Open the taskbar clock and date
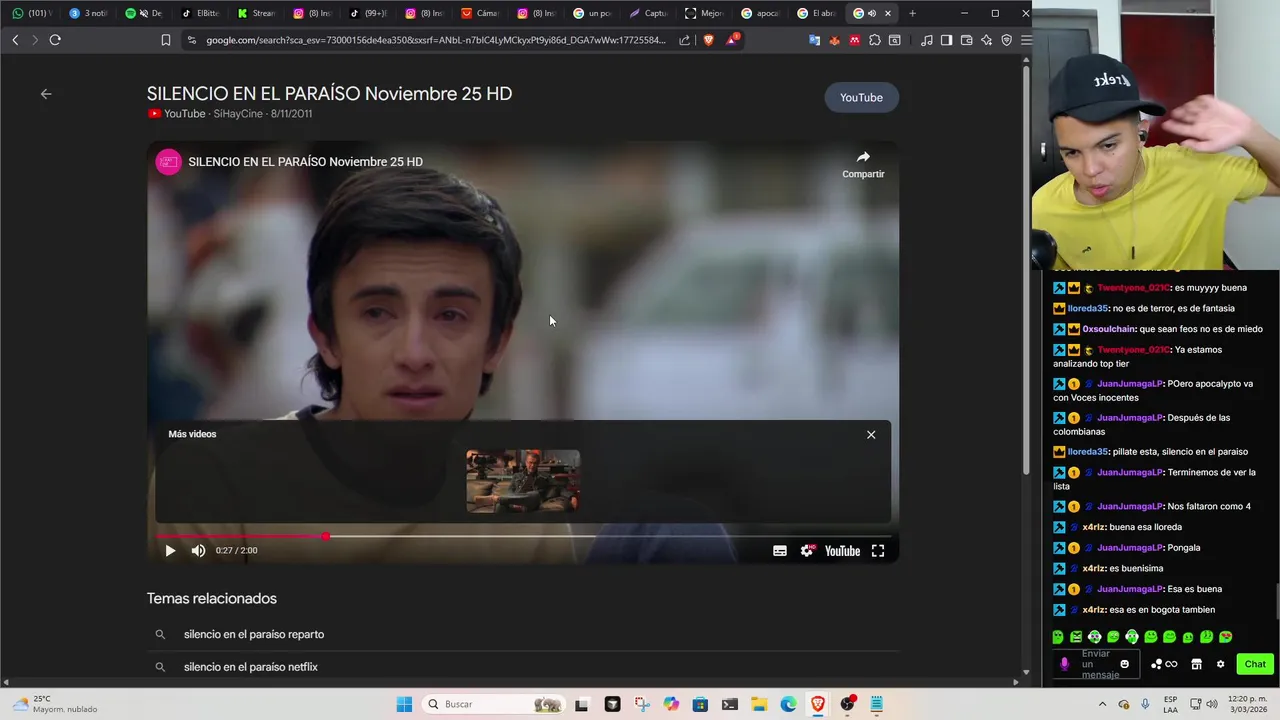The width and height of the screenshot is (1280, 720). click(1247, 704)
